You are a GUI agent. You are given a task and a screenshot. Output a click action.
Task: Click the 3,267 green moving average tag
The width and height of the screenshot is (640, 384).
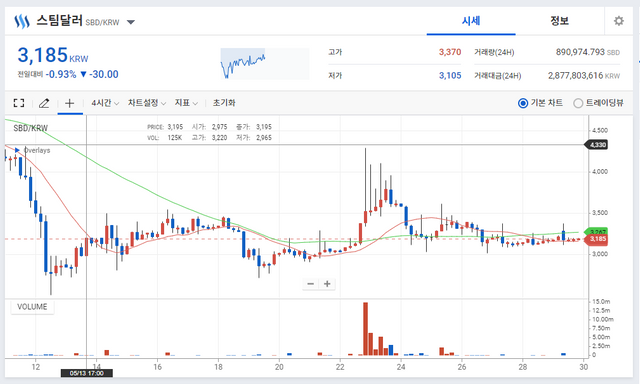(596, 231)
